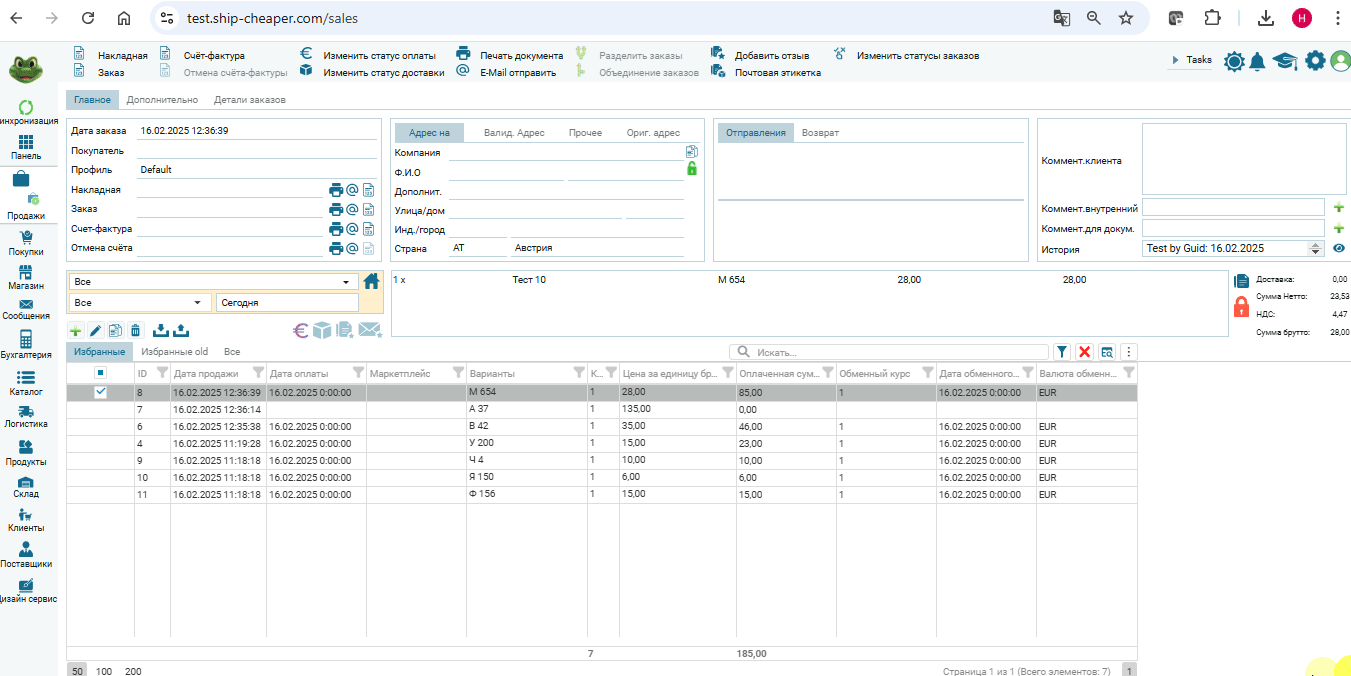Click the graduation cap training icon
This screenshot has height=676, width=1351.
point(1285,61)
